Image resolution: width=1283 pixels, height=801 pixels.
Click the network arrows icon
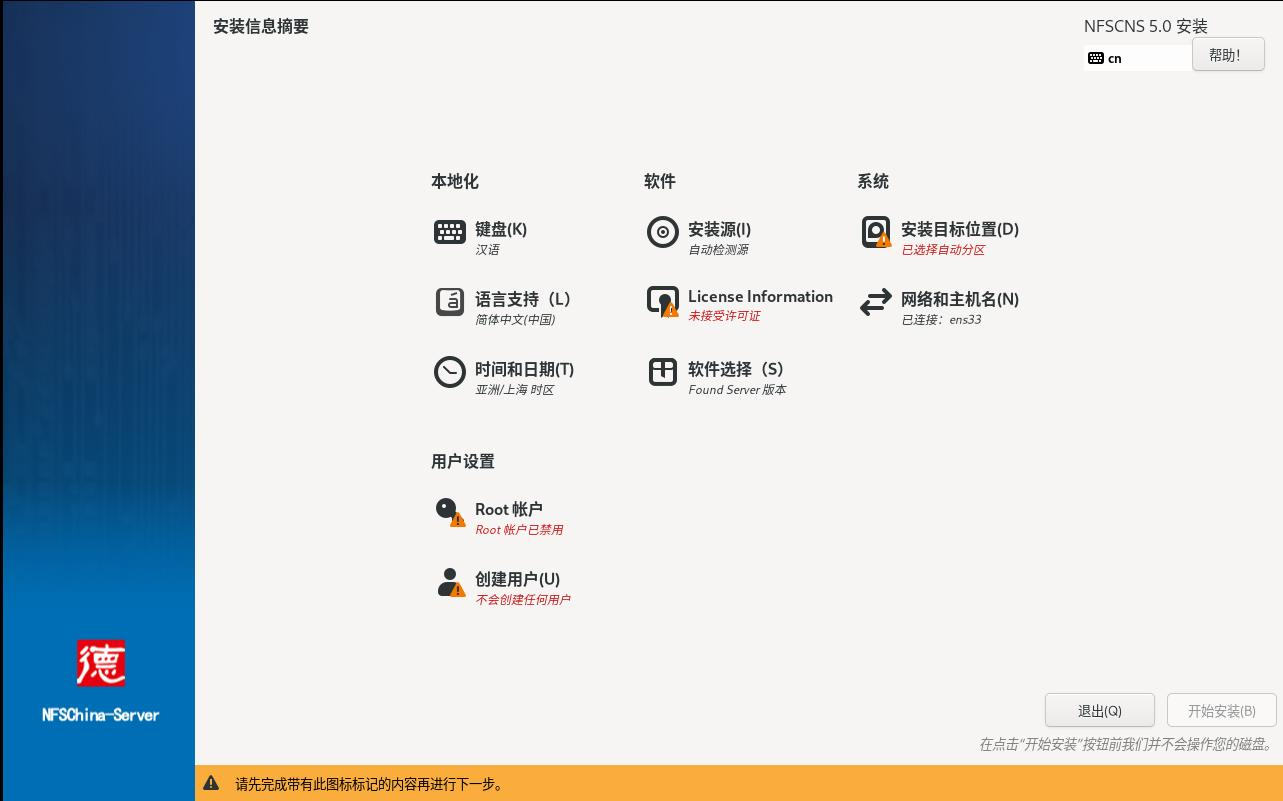tap(875, 302)
